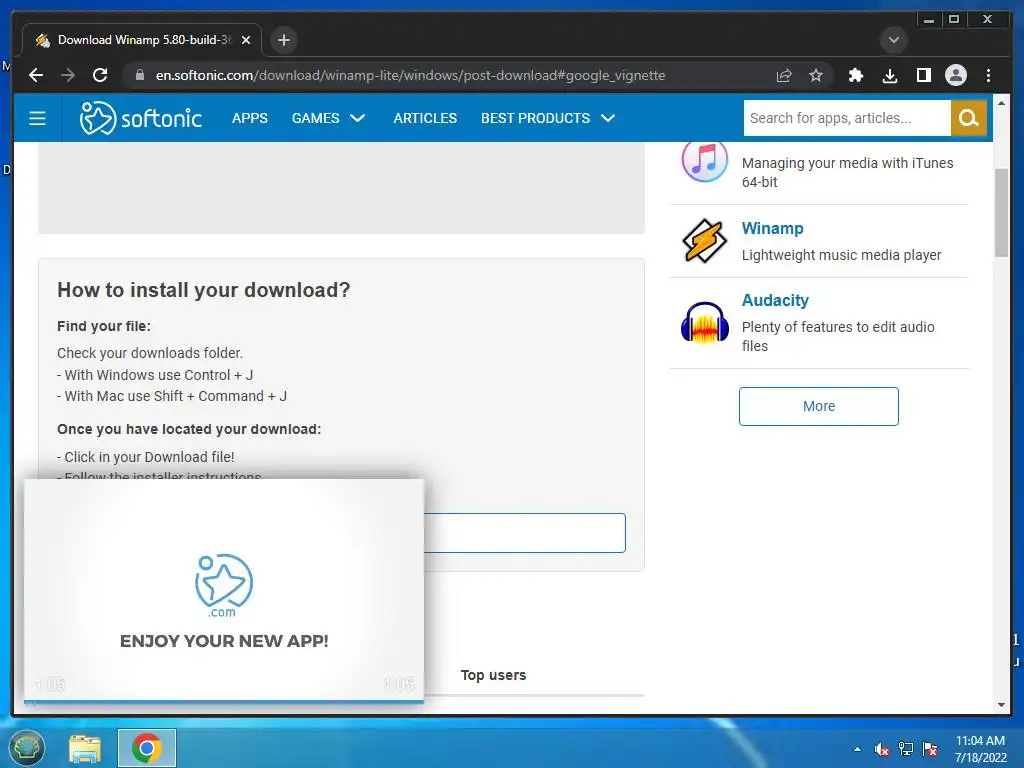Open the Action Center flag icon
1024x768 pixels.
[930, 749]
